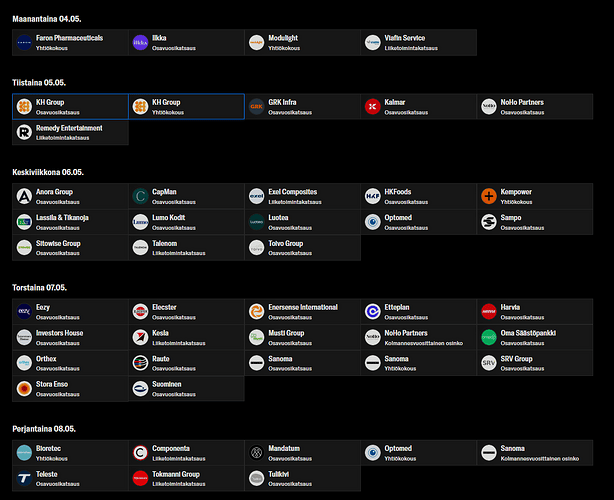Open the Bioretec Yhtiökokous card

coord(70,453)
